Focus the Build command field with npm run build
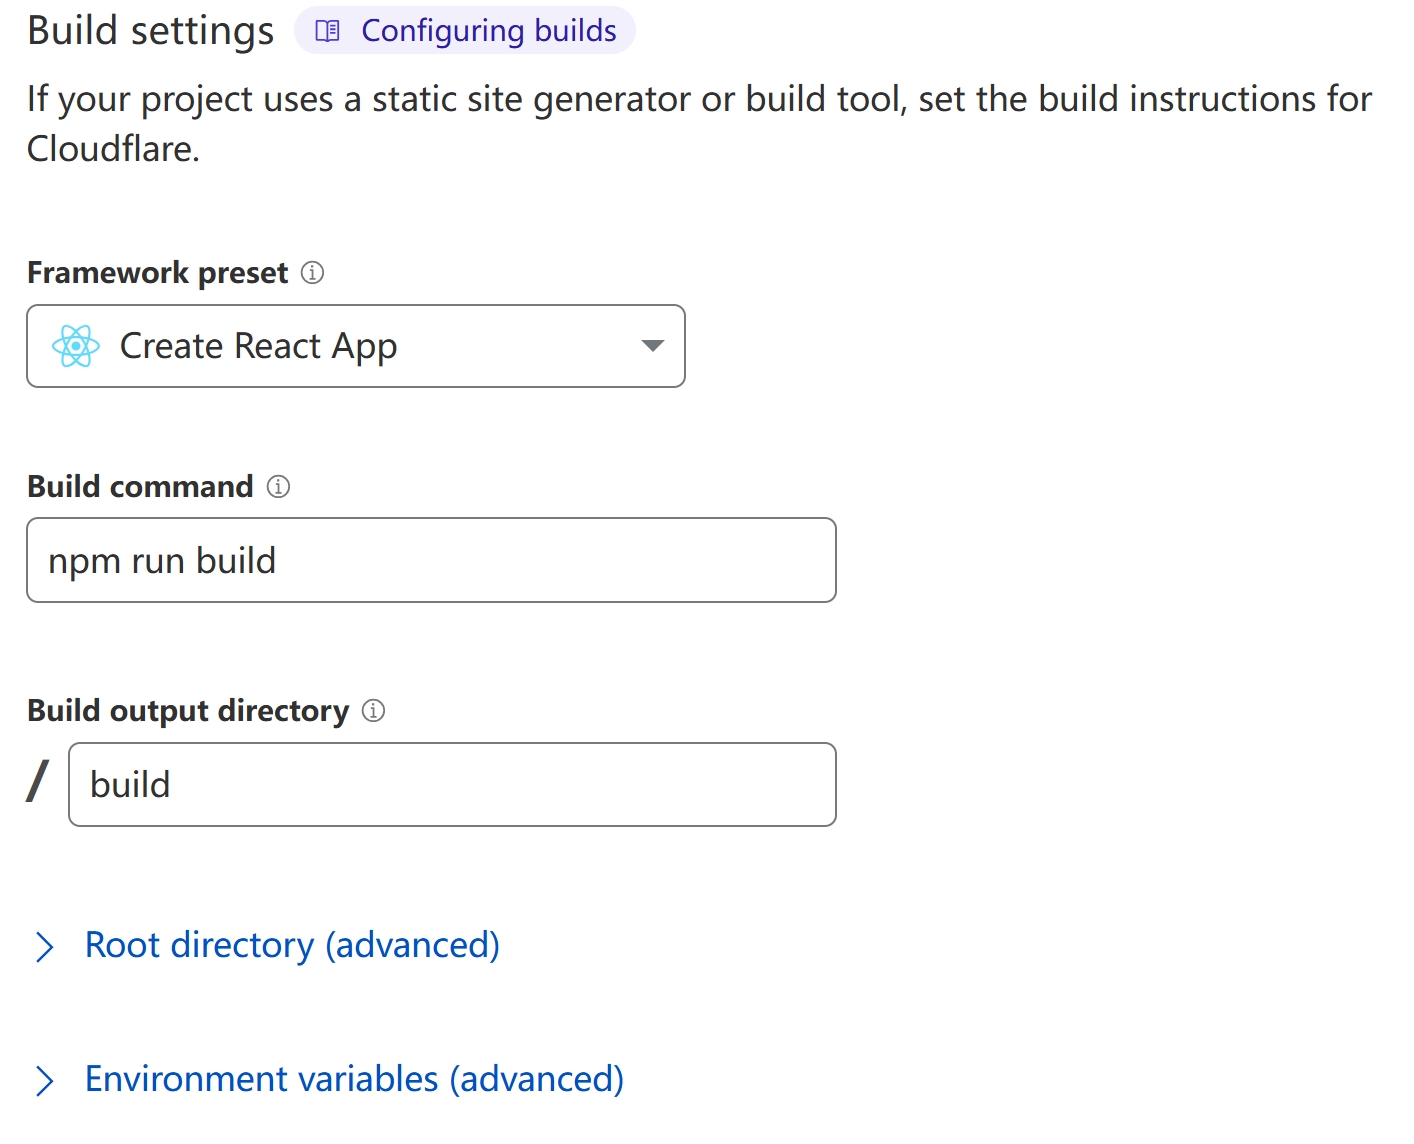Screen dimensions: 1414x1144 pos(431,560)
